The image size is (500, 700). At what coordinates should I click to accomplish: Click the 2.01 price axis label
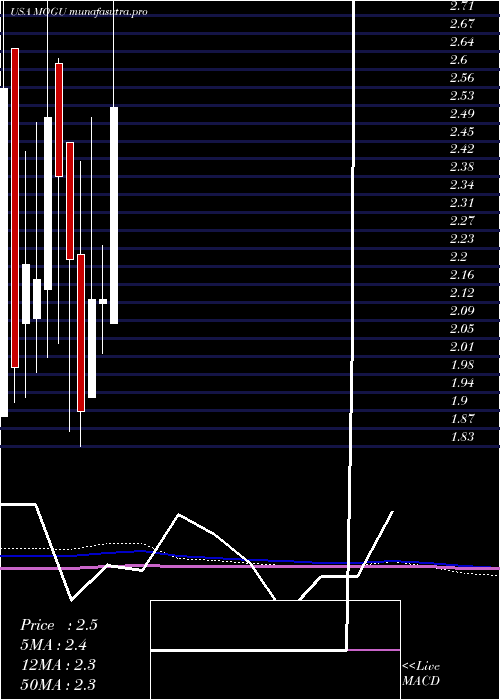coord(462,346)
